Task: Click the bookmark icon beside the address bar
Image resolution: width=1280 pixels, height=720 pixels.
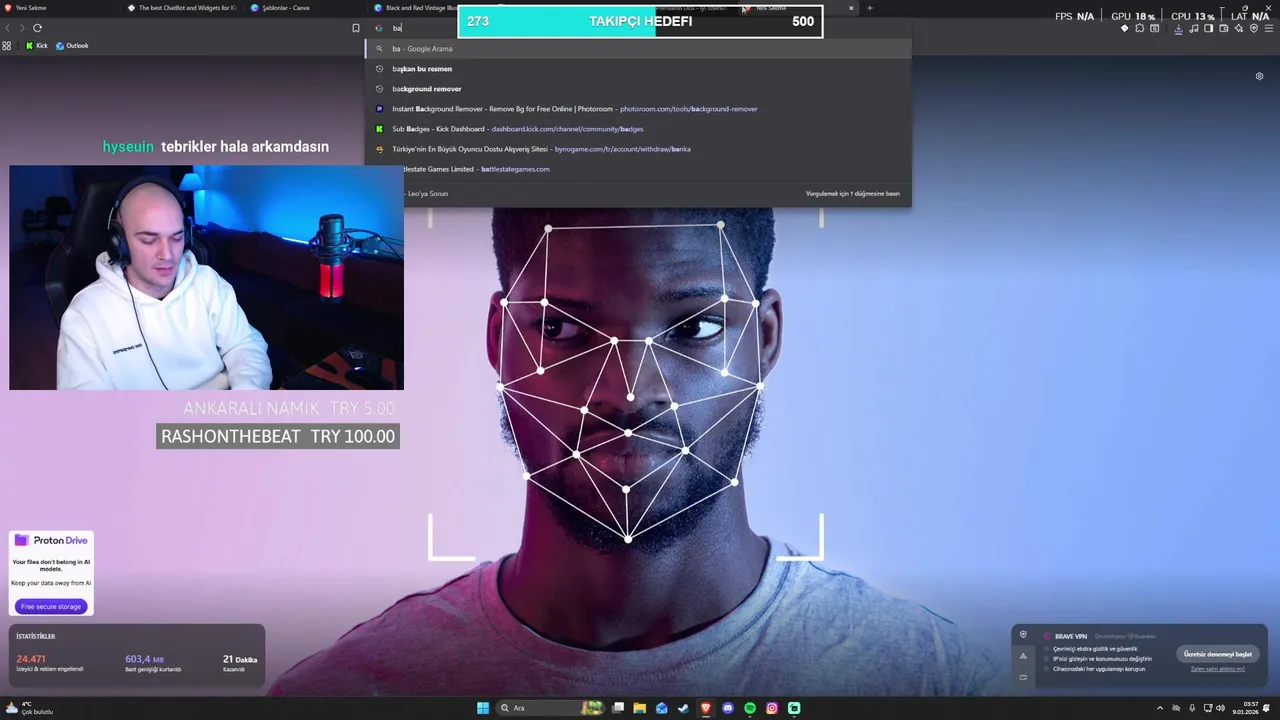Action: coord(355,28)
